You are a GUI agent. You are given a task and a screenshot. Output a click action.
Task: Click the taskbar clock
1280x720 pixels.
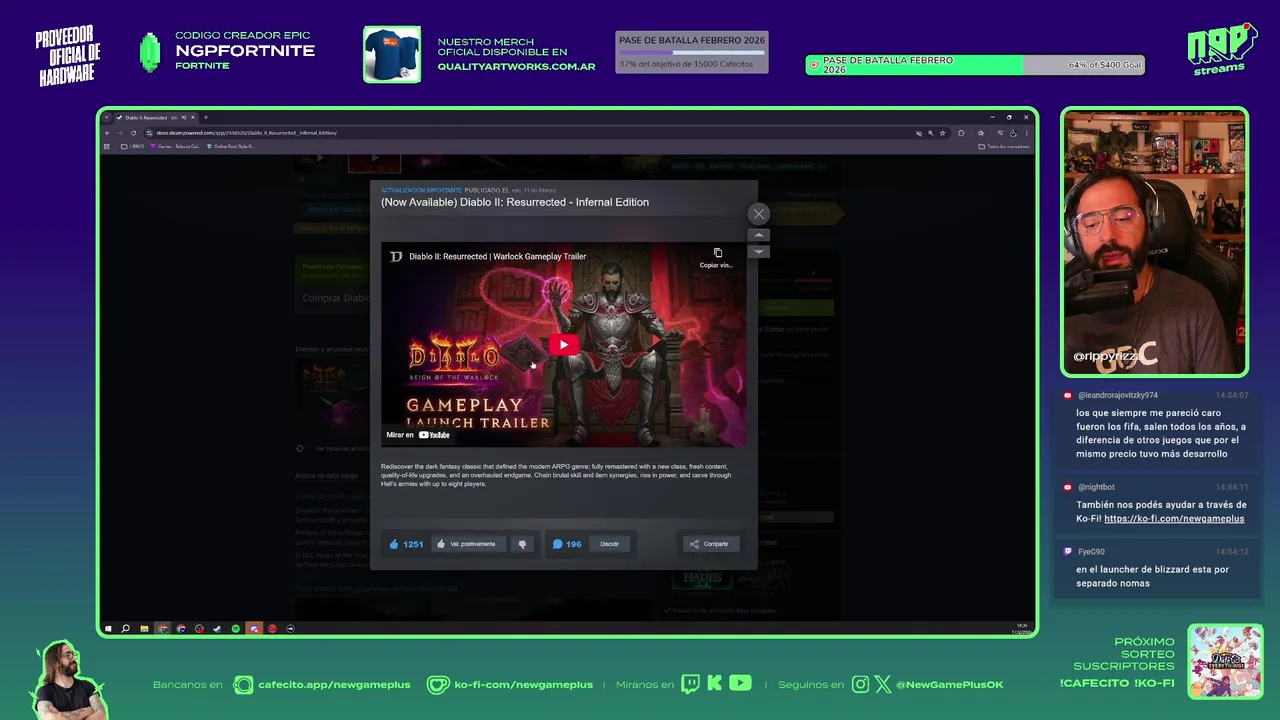[1021, 629]
